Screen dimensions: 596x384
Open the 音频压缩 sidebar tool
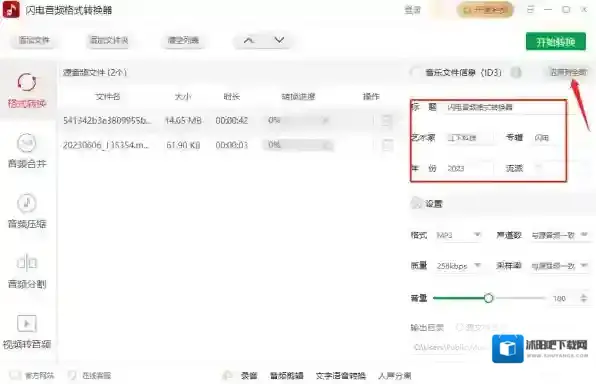pyautogui.click(x=27, y=211)
